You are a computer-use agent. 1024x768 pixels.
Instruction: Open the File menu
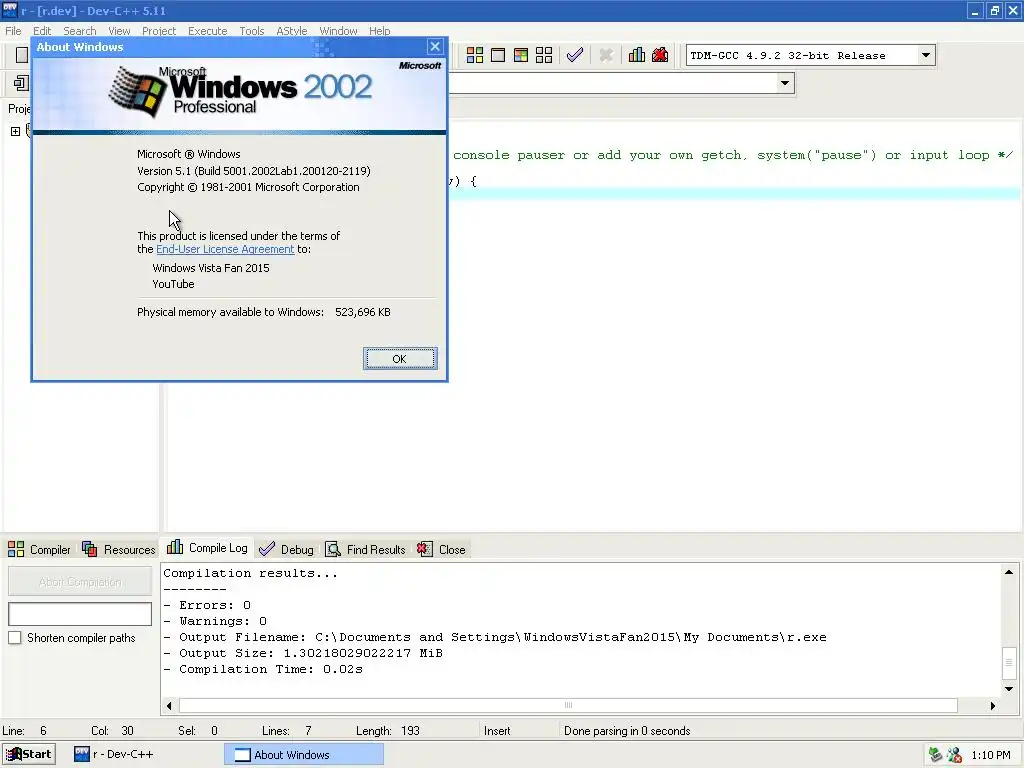click(x=13, y=31)
